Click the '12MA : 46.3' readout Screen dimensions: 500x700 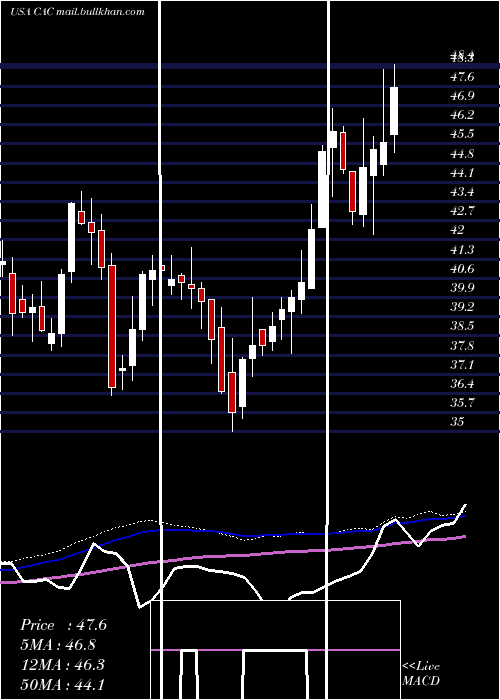coord(62,664)
